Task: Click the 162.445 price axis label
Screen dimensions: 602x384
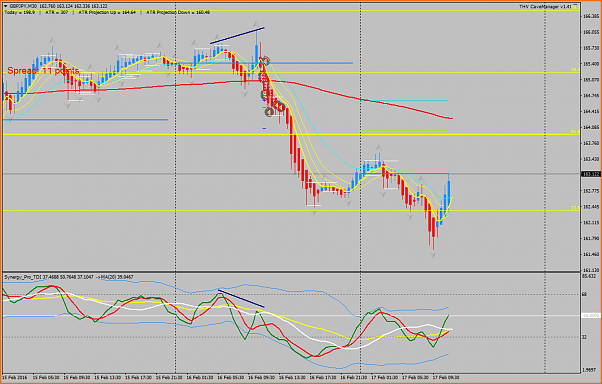Action: point(591,207)
